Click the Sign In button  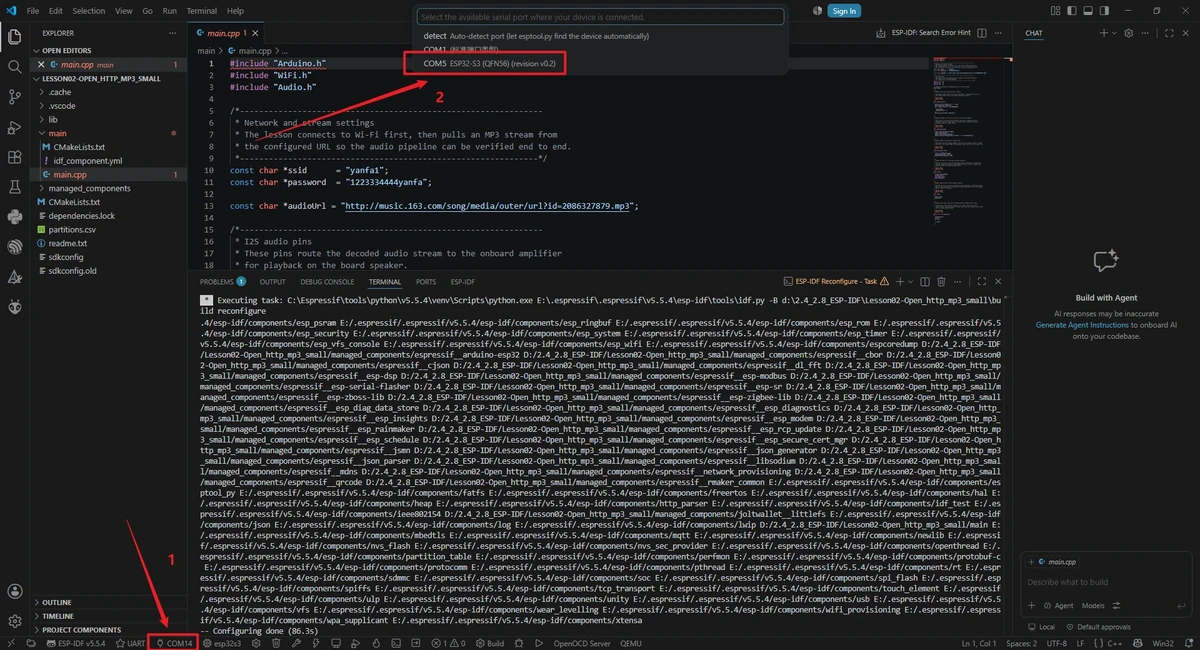(x=844, y=11)
